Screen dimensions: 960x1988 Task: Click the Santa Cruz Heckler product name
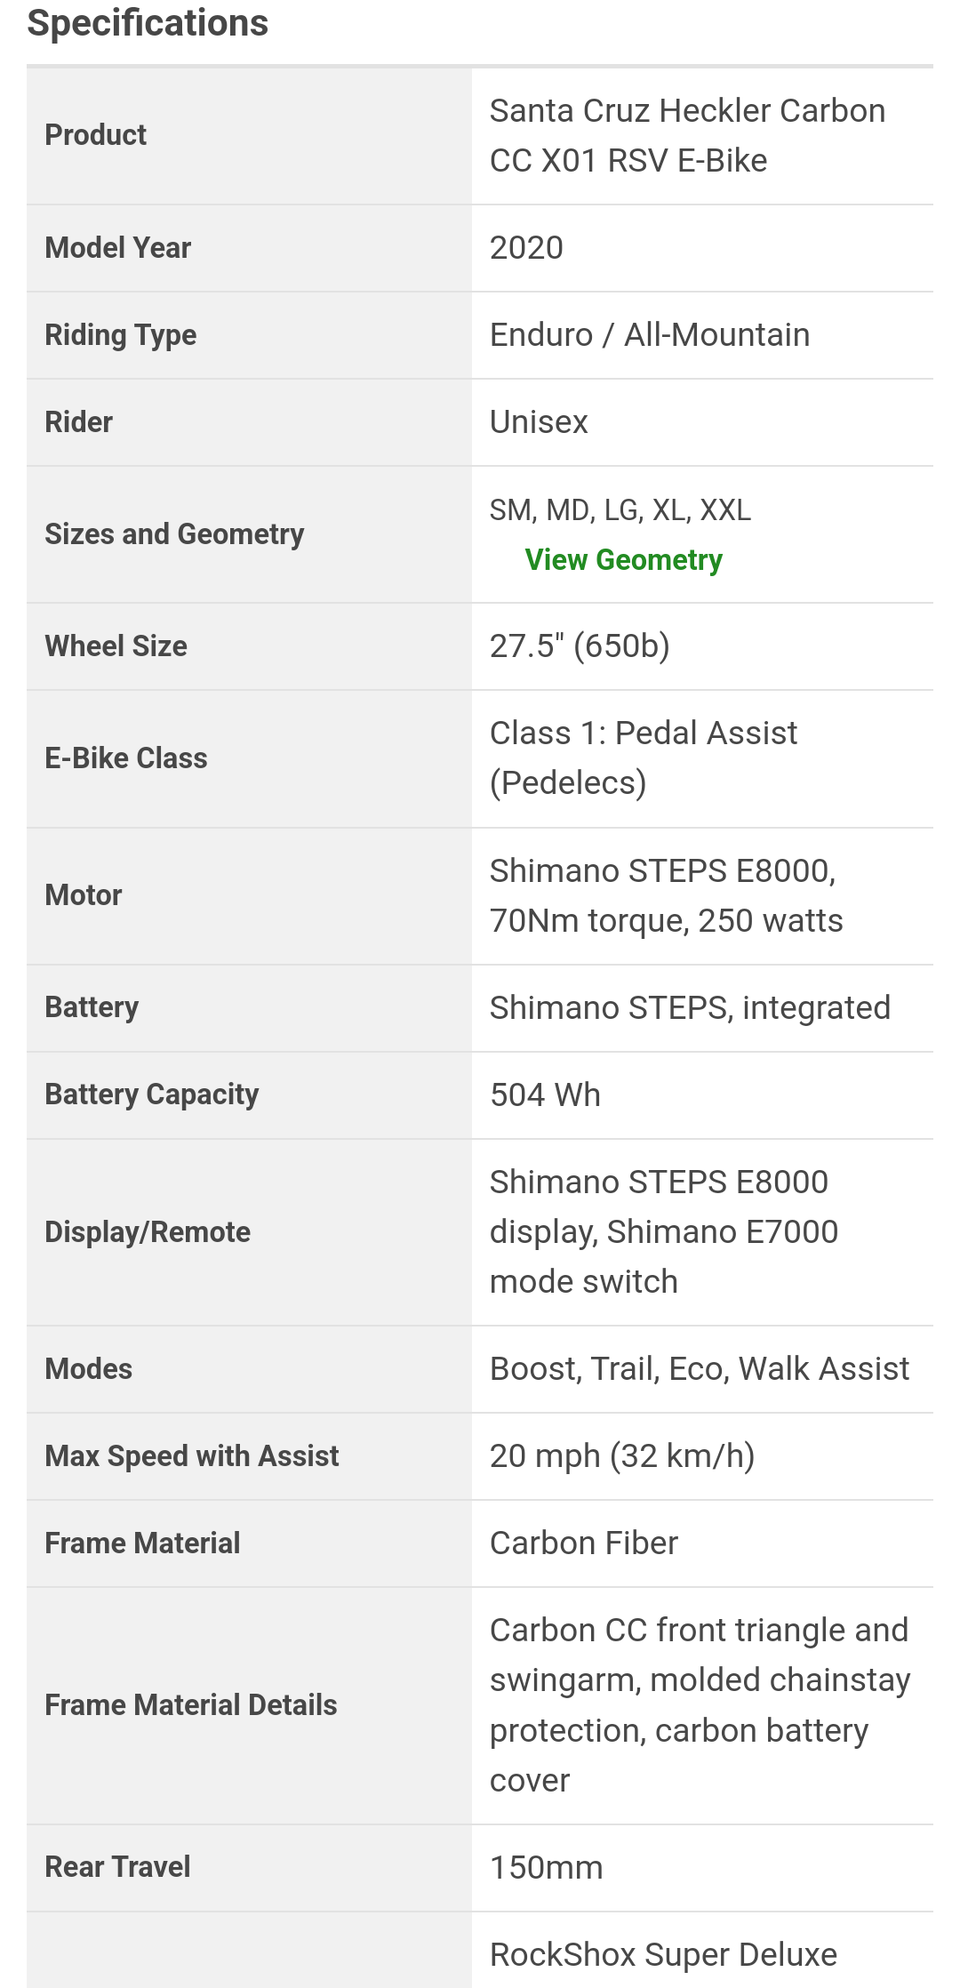[686, 135]
